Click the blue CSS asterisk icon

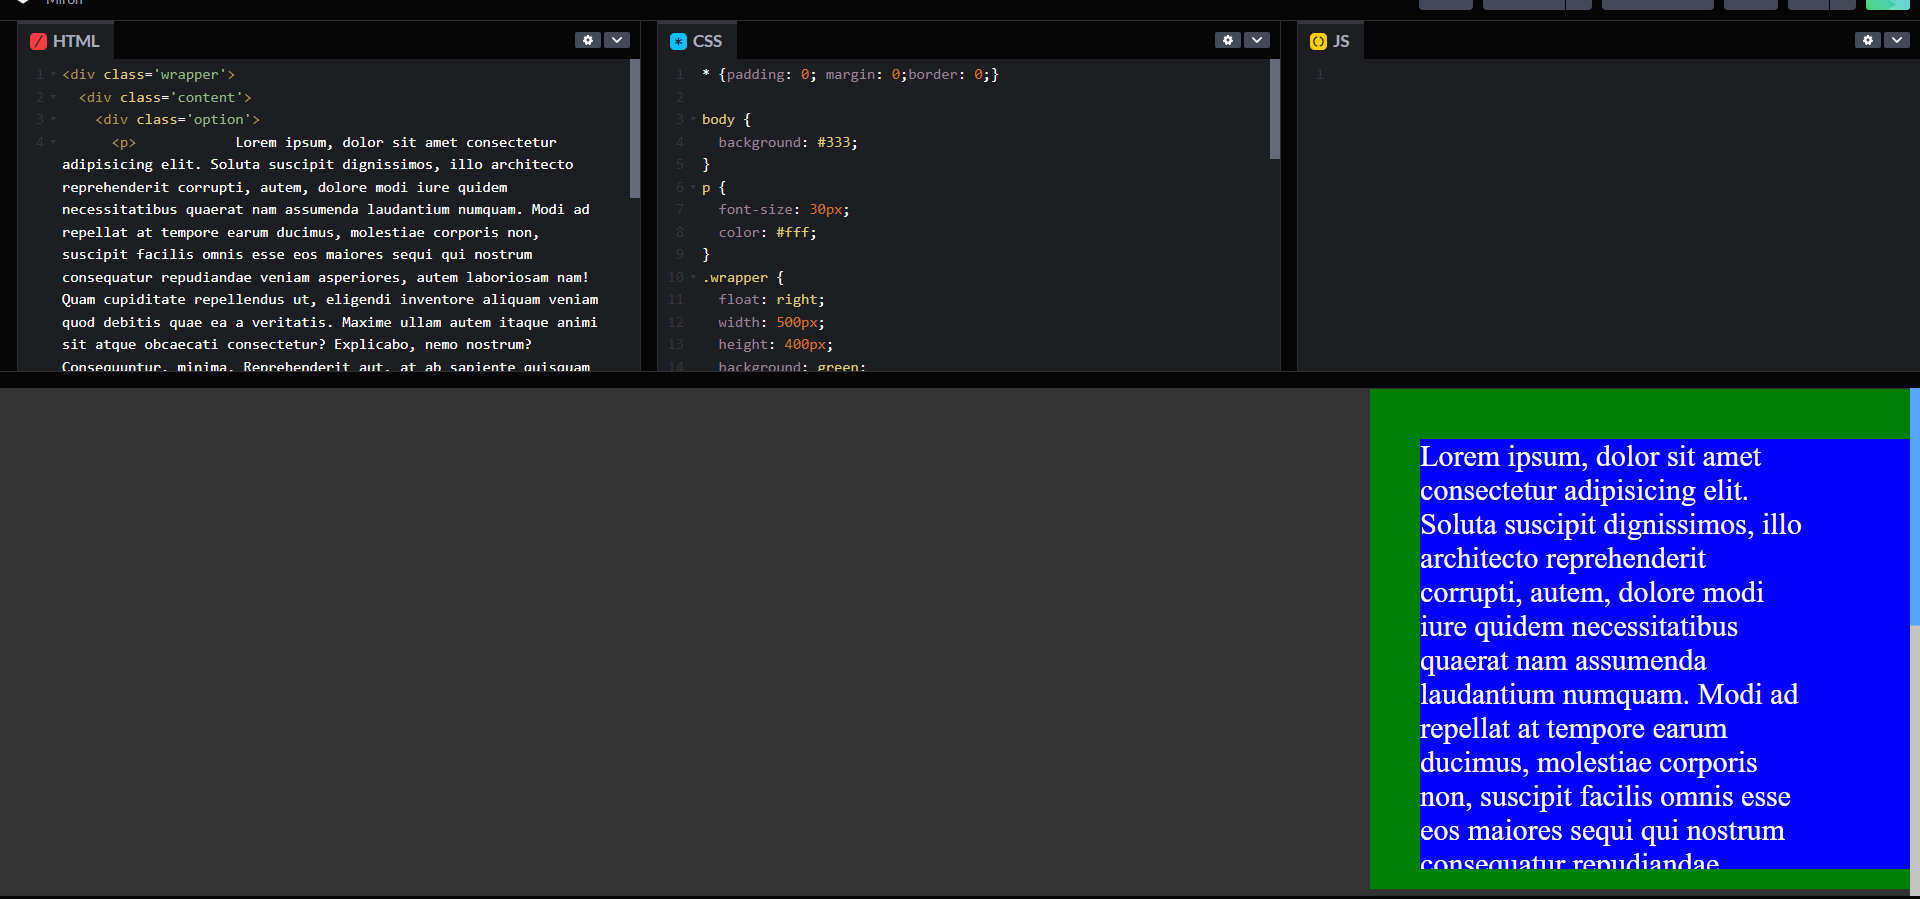click(678, 41)
